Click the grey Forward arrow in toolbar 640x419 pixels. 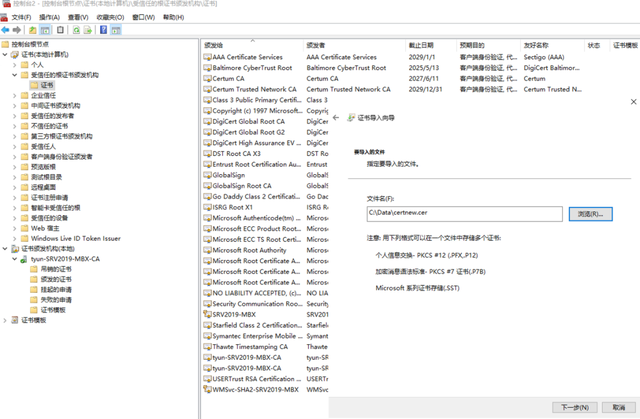click(x=17, y=30)
